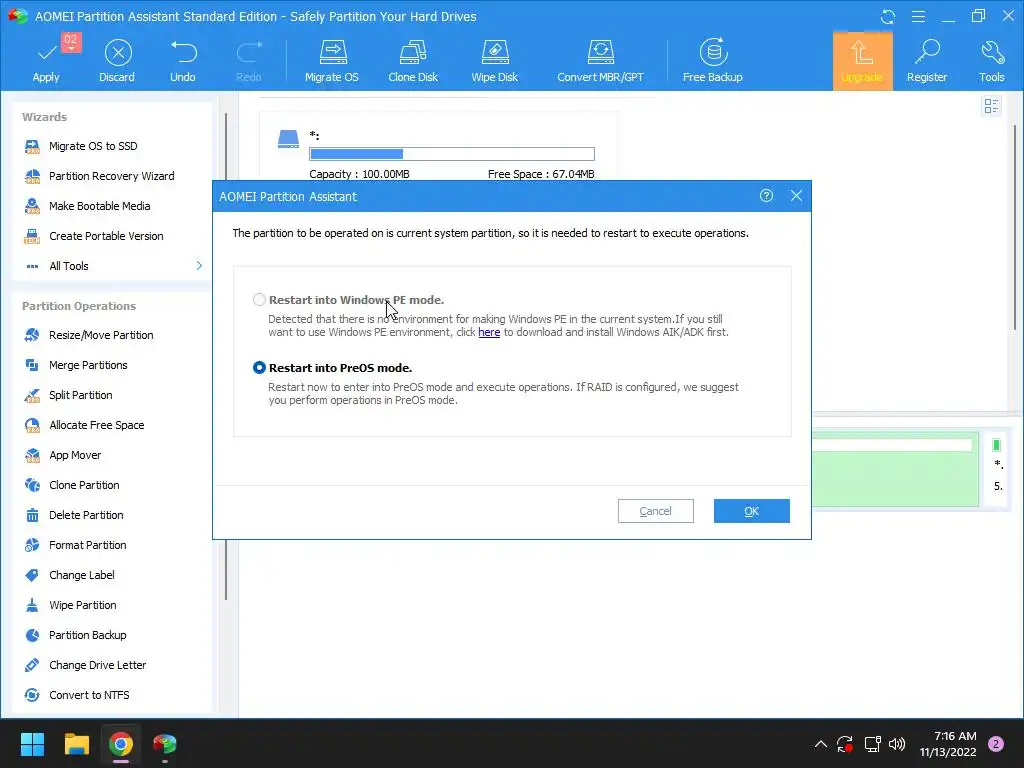Close the AOMEI Partition Assistant dialog
Viewport: 1024px width, 768px height.
796,196
